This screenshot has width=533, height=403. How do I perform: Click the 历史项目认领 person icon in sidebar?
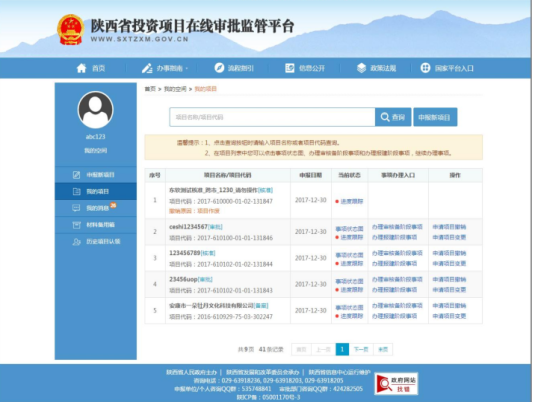click(x=76, y=242)
